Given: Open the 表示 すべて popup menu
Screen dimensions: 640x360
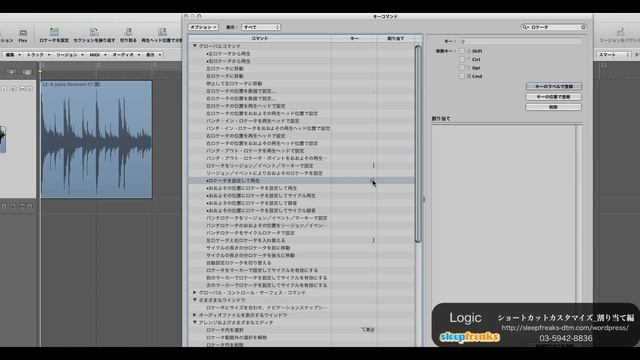Looking at the screenshot, I should [261, 27].
